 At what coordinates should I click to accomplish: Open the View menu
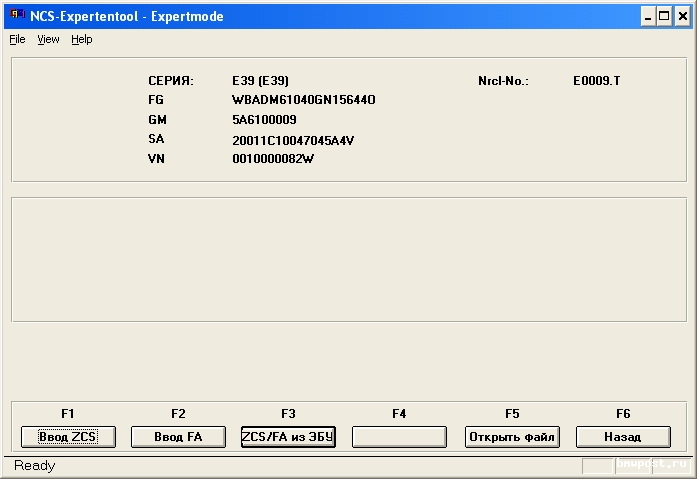[48, 39]
